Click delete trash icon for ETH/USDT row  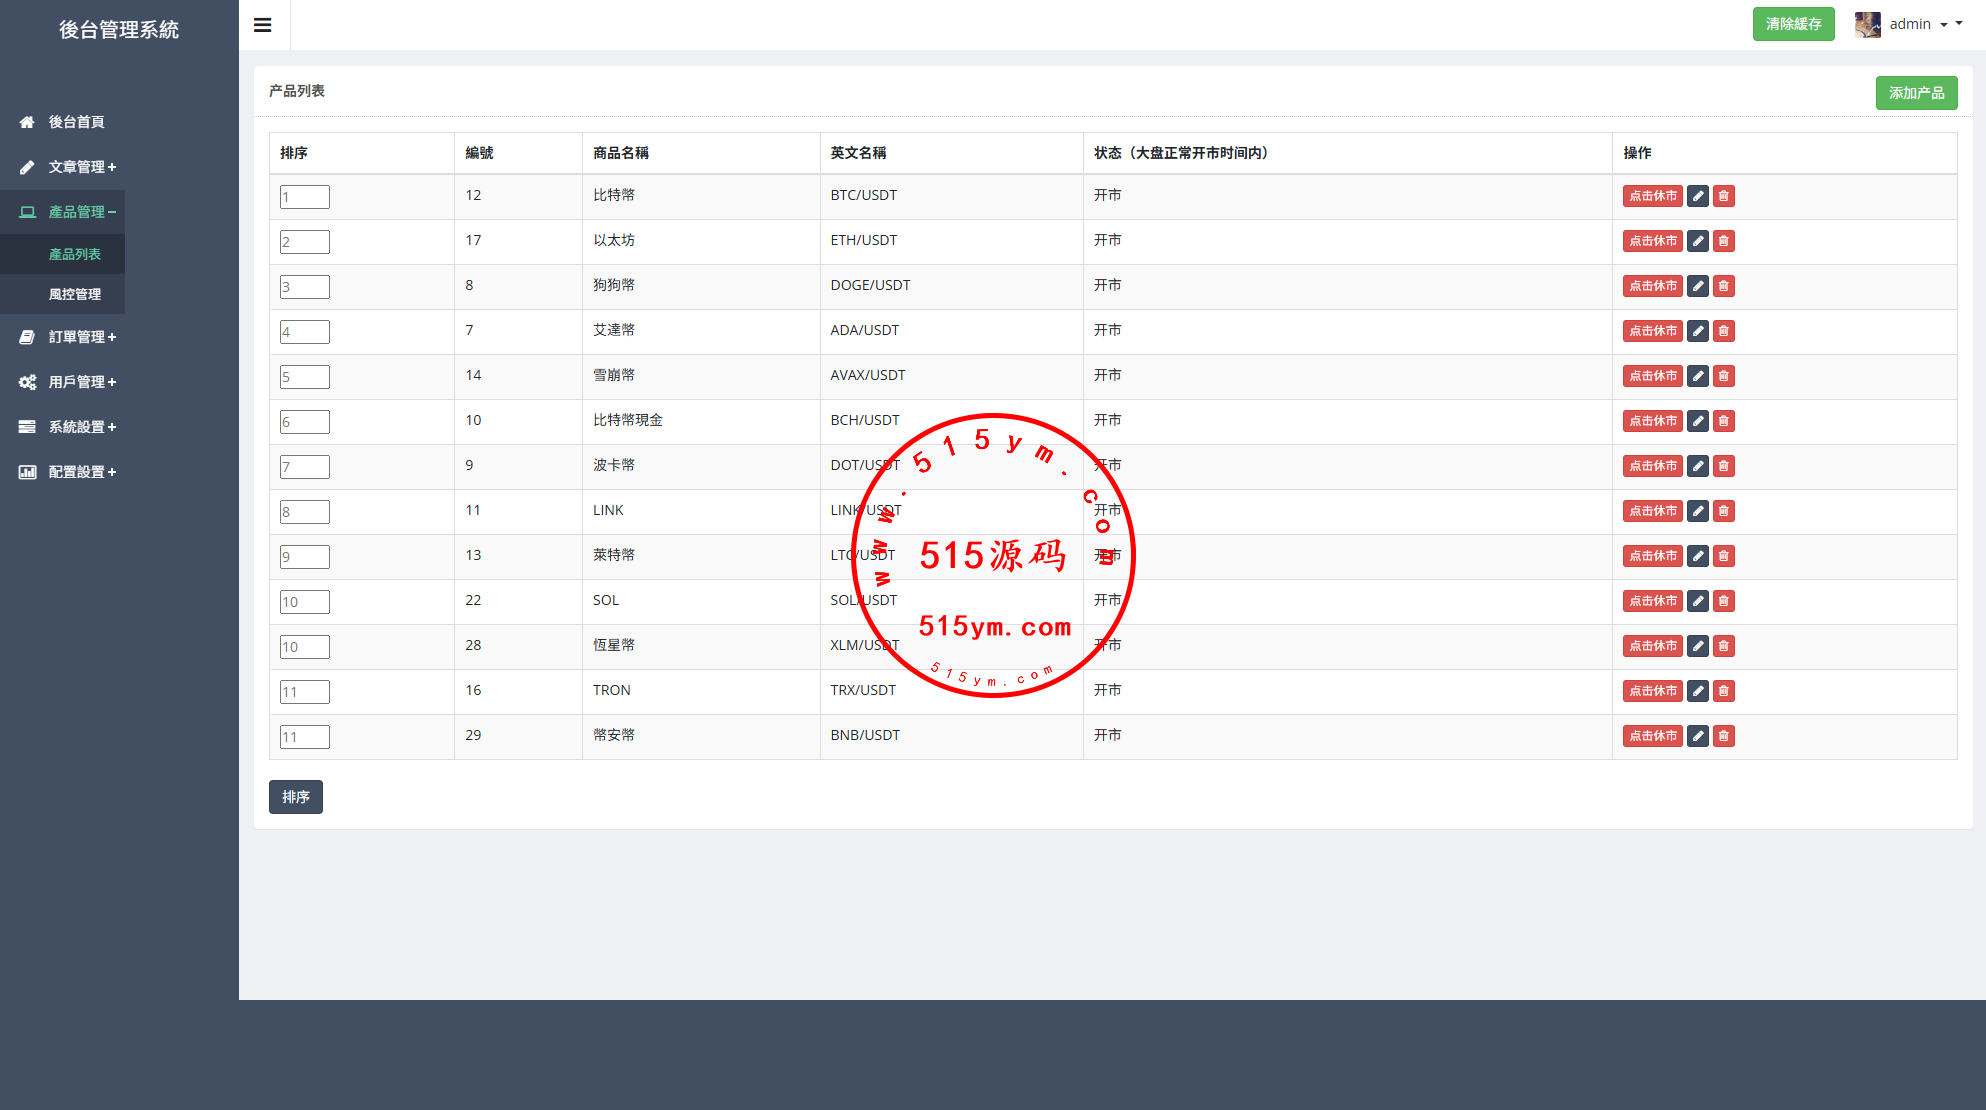tap(1723, 241)
